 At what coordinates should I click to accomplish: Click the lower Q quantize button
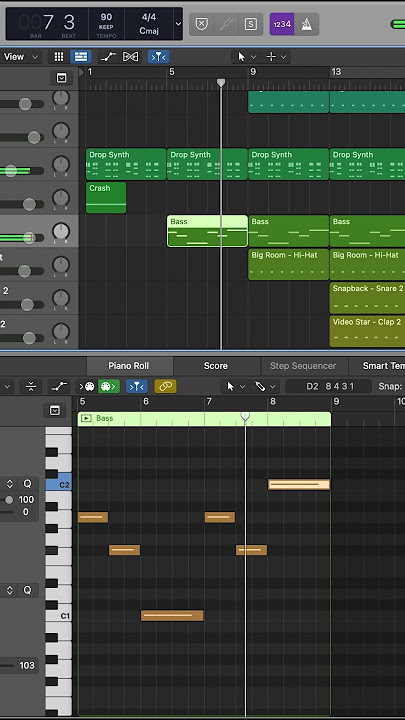pyautogui.click(x=28, y=590)
